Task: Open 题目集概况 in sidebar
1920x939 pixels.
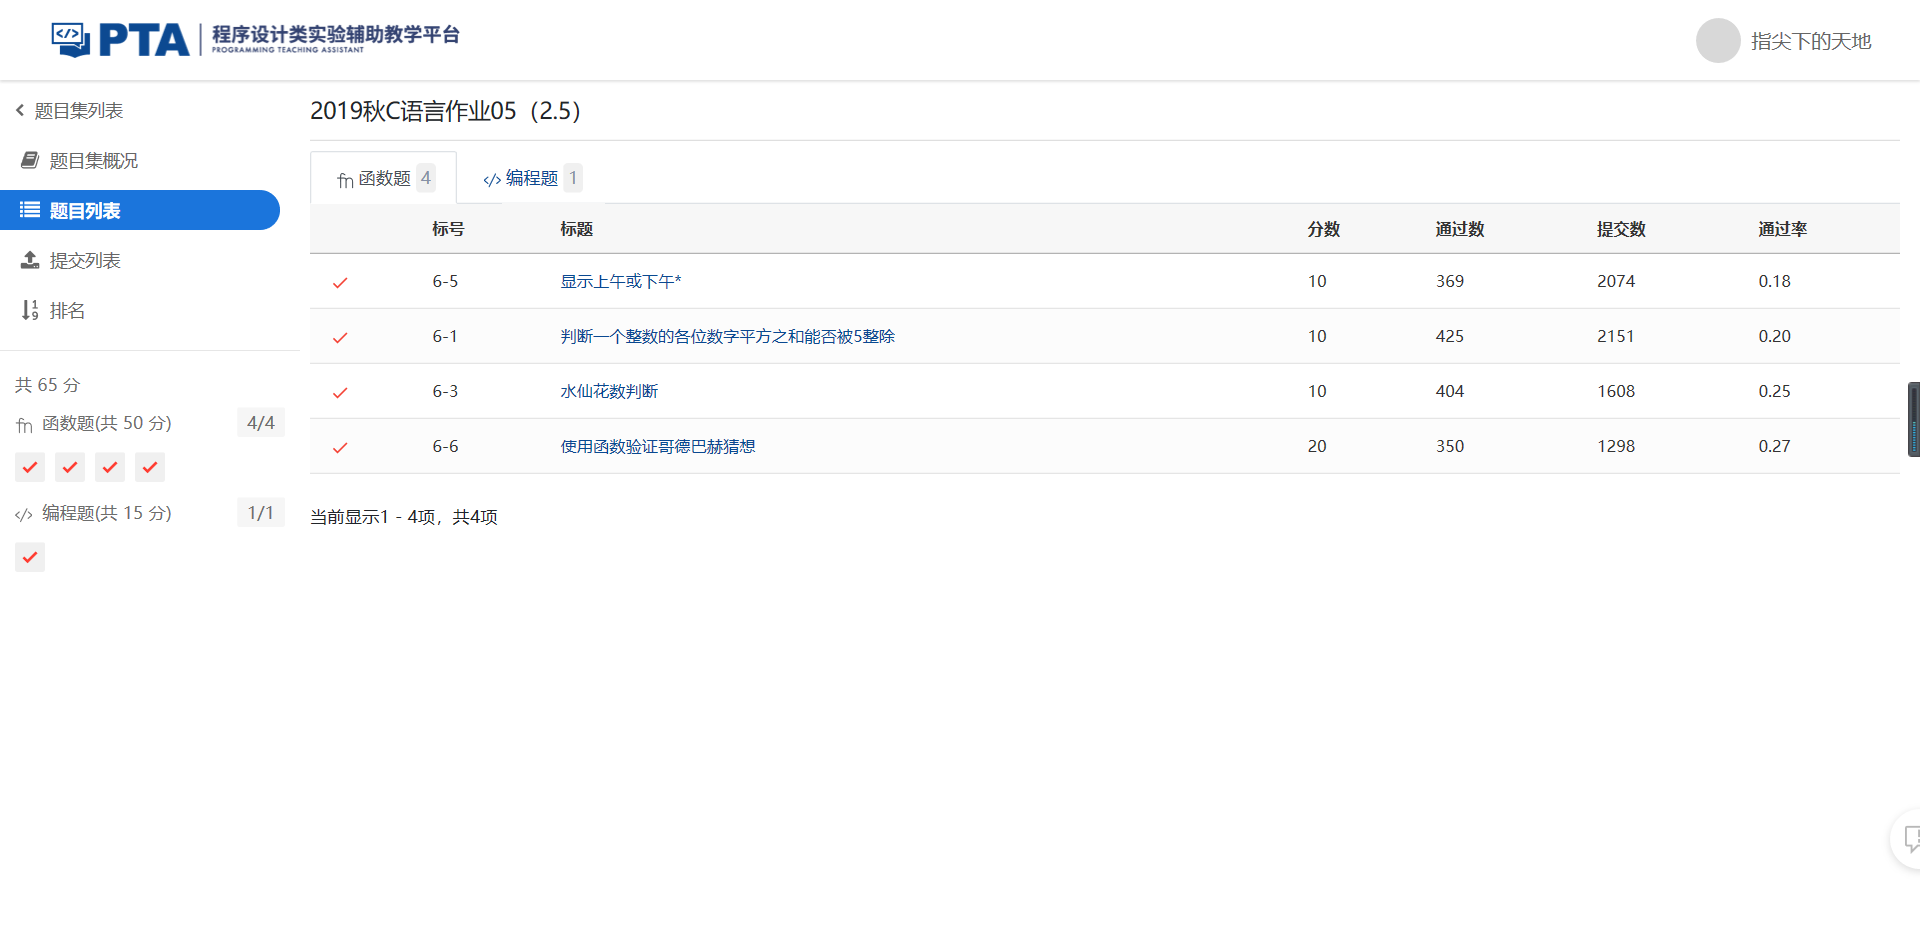Action: 94,160
